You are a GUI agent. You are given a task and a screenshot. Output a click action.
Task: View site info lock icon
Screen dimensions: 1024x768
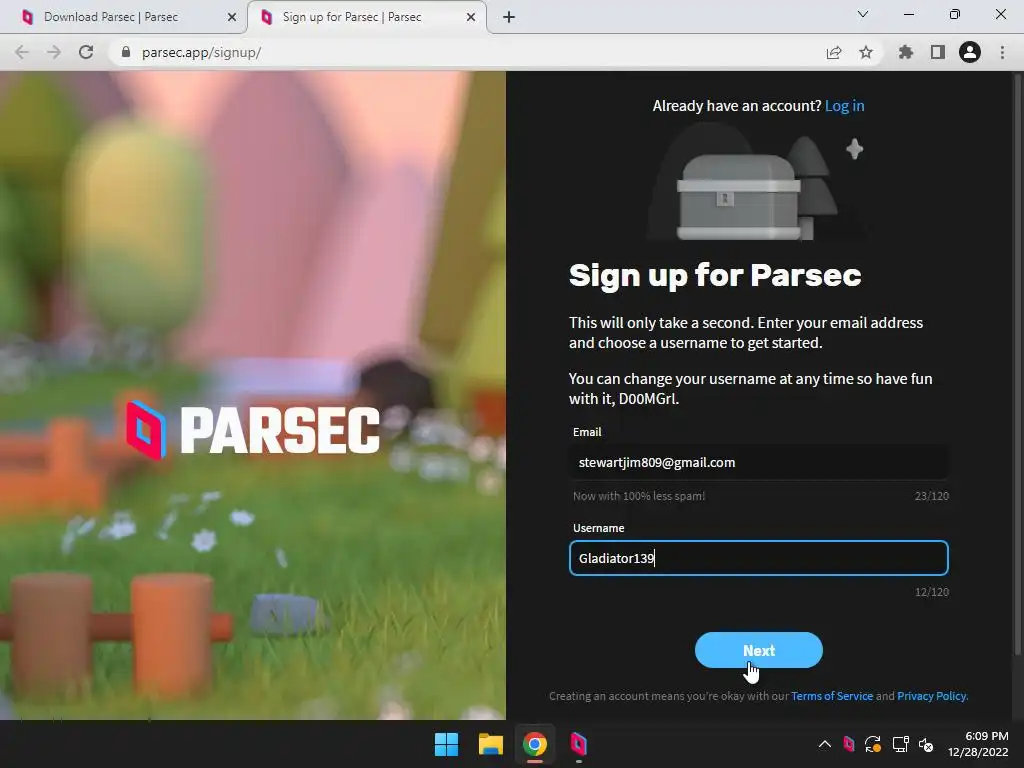[126, 52]
